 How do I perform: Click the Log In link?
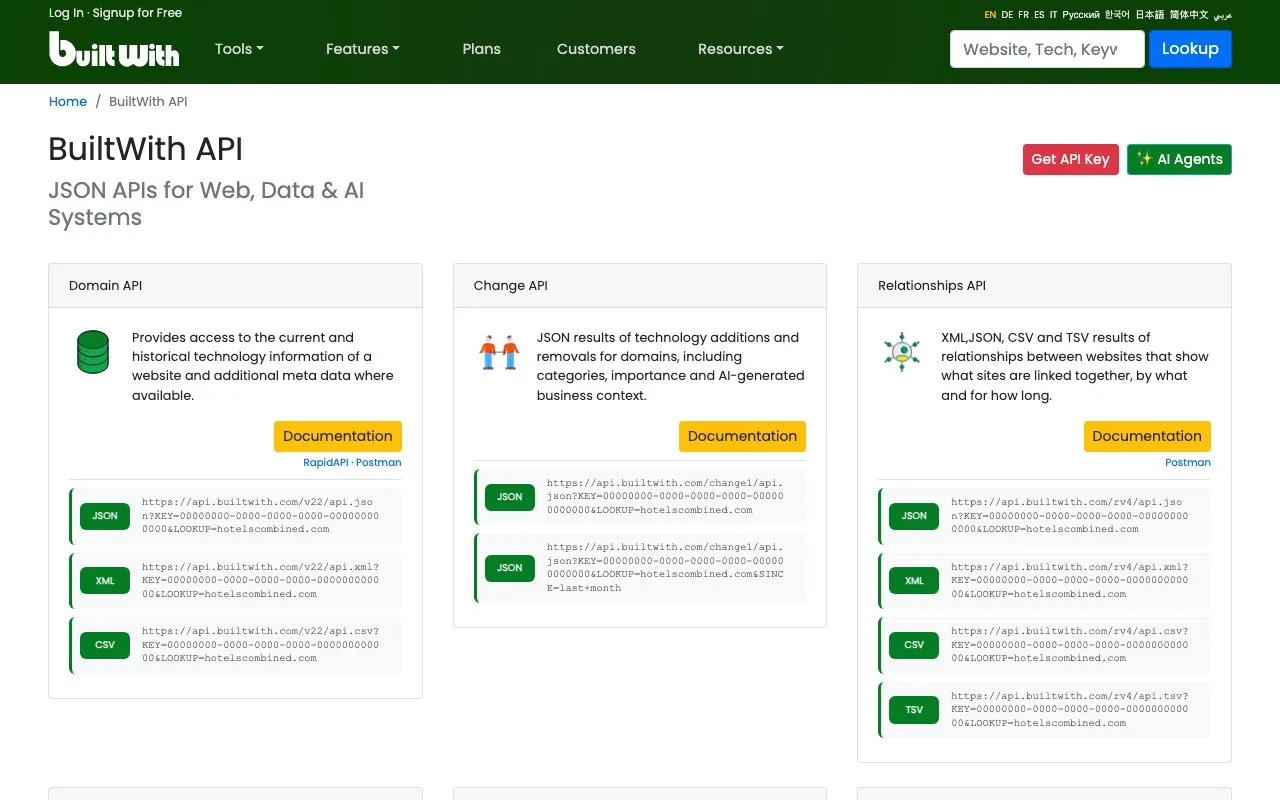(66, 13)
